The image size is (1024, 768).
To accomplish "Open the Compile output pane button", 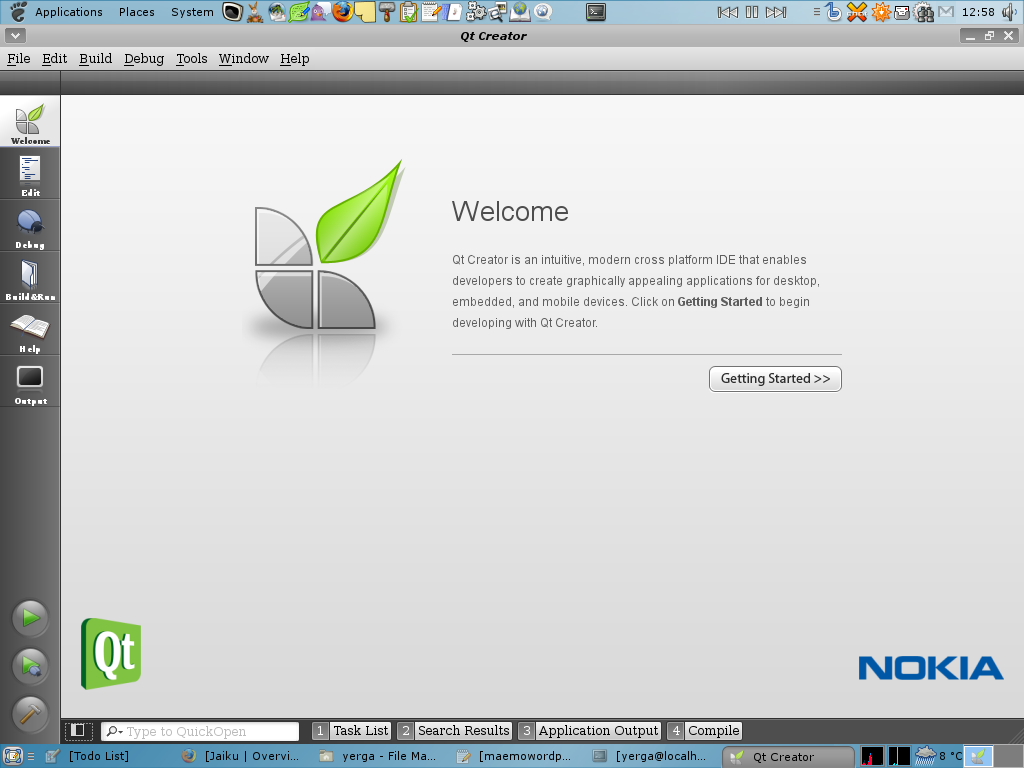I will pos(704,731).
